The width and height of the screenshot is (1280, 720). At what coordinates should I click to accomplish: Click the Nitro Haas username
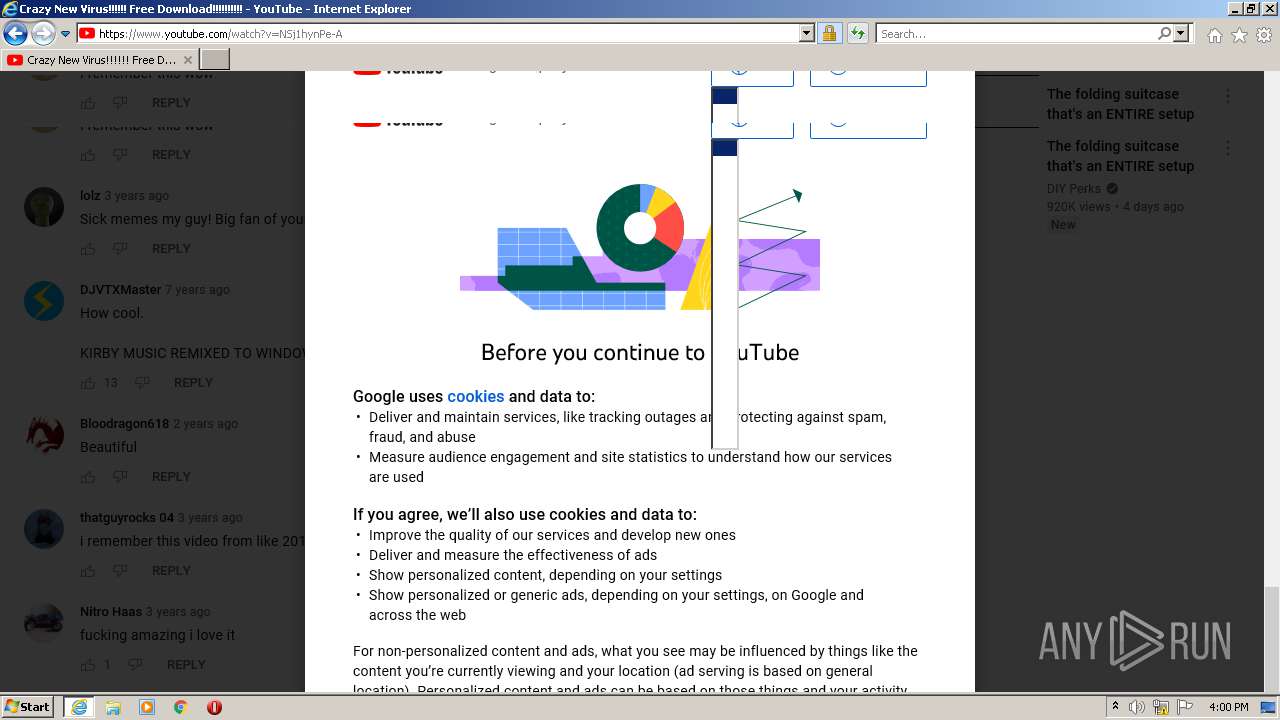[x=111, y=612]
